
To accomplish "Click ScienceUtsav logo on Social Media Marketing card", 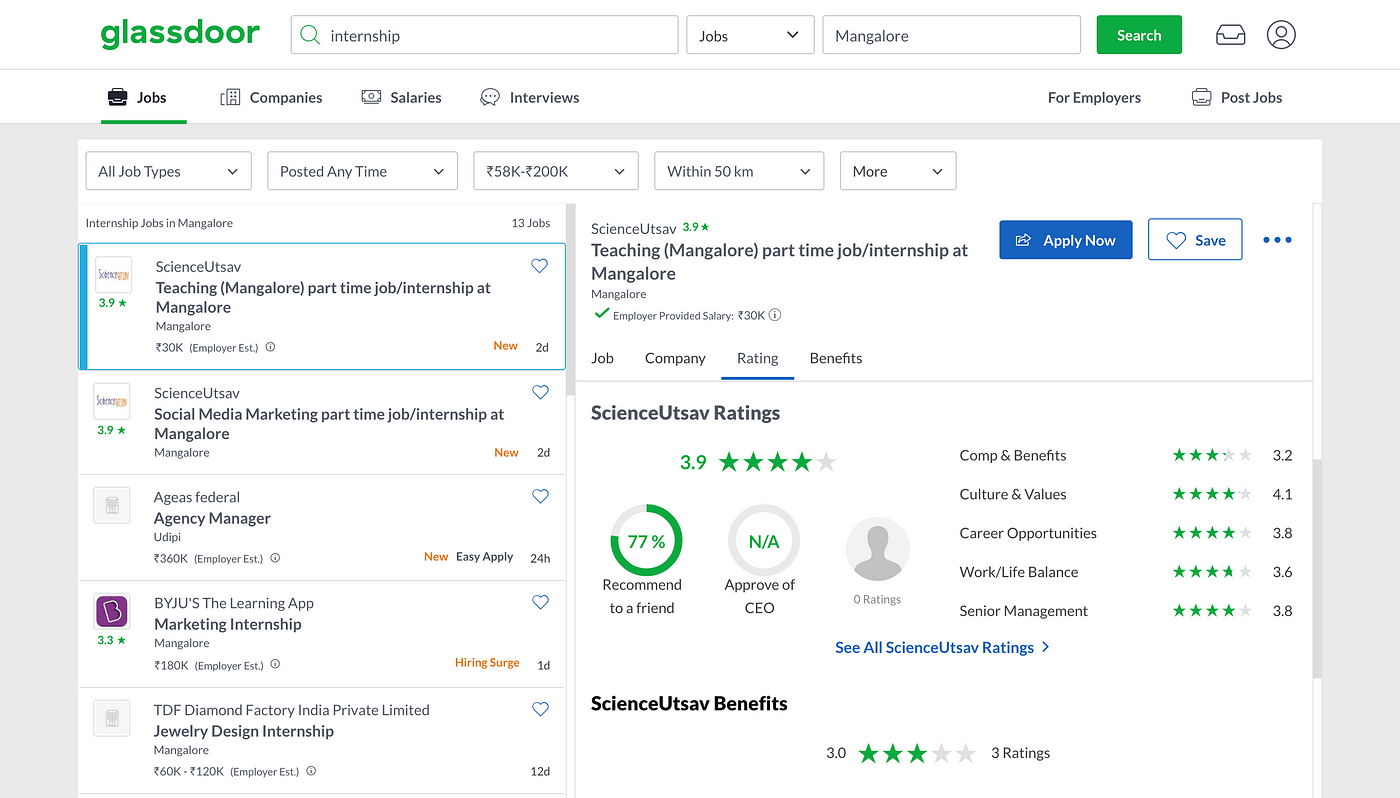I will (x=112, y=401).
